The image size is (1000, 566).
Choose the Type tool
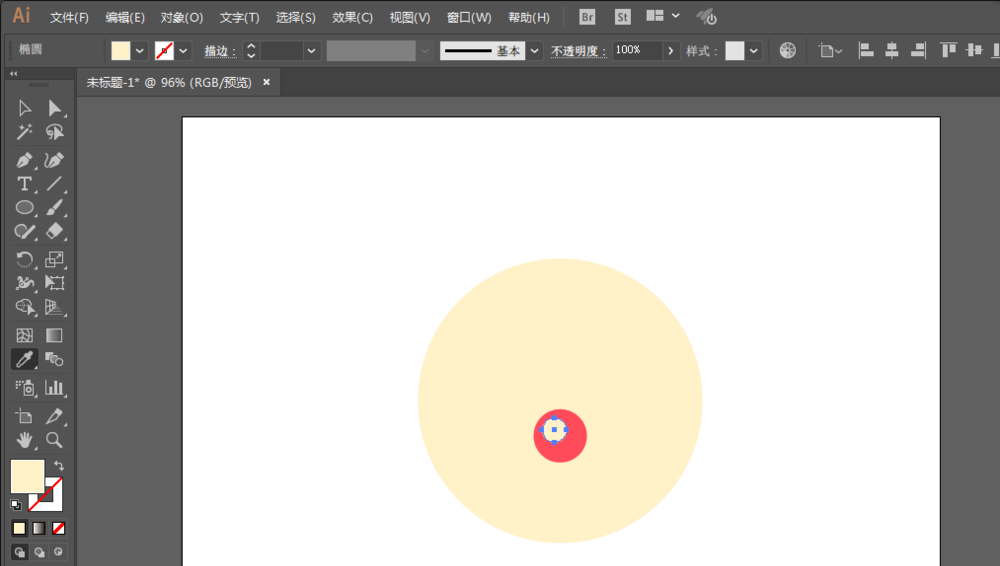pos(25,184)
